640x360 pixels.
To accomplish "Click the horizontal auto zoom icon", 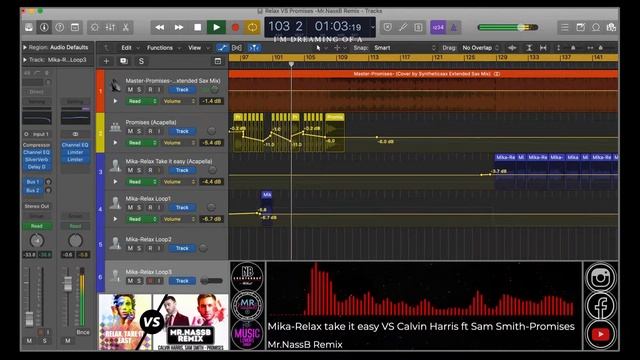I will [543, 48].
